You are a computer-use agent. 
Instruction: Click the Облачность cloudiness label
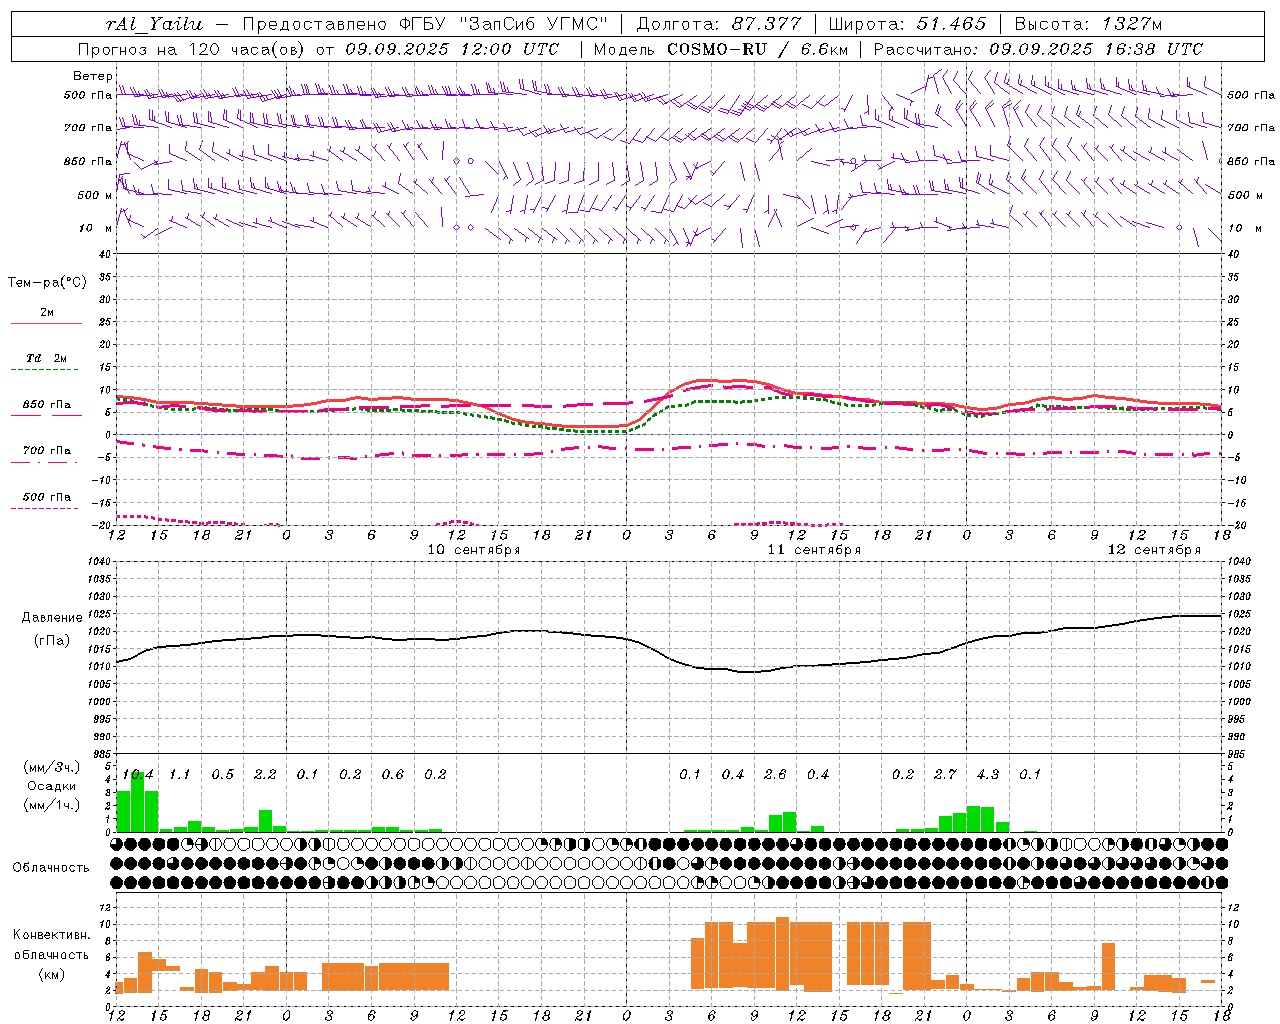[51, 868]
